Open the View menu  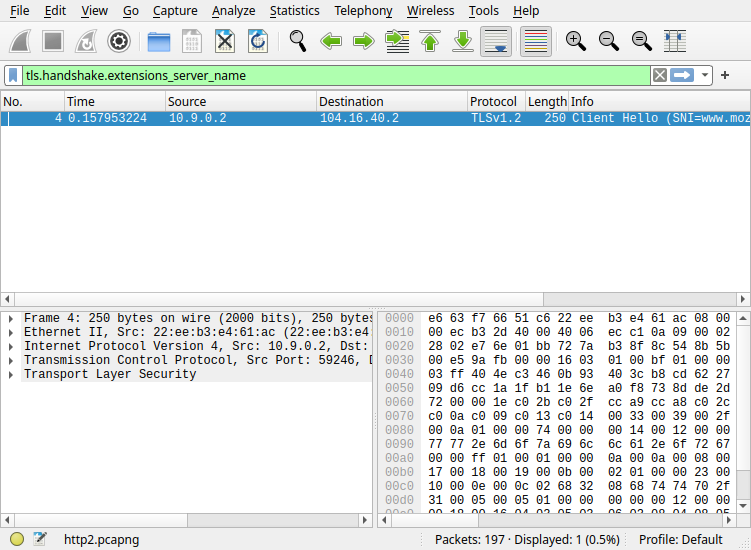(x=94, y=11)
